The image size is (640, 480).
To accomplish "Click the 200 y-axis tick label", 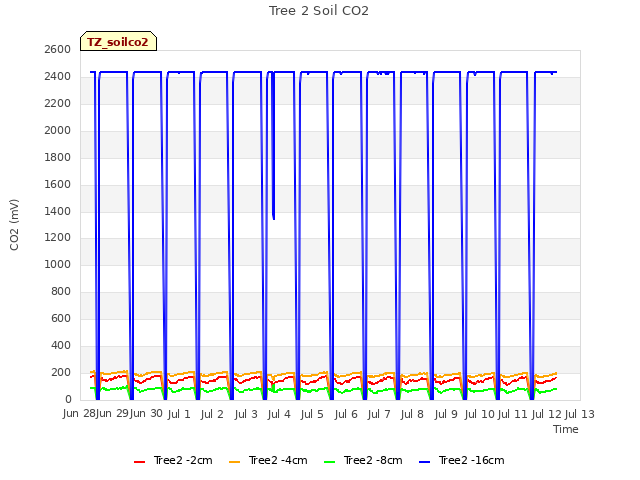I will 61,372.
